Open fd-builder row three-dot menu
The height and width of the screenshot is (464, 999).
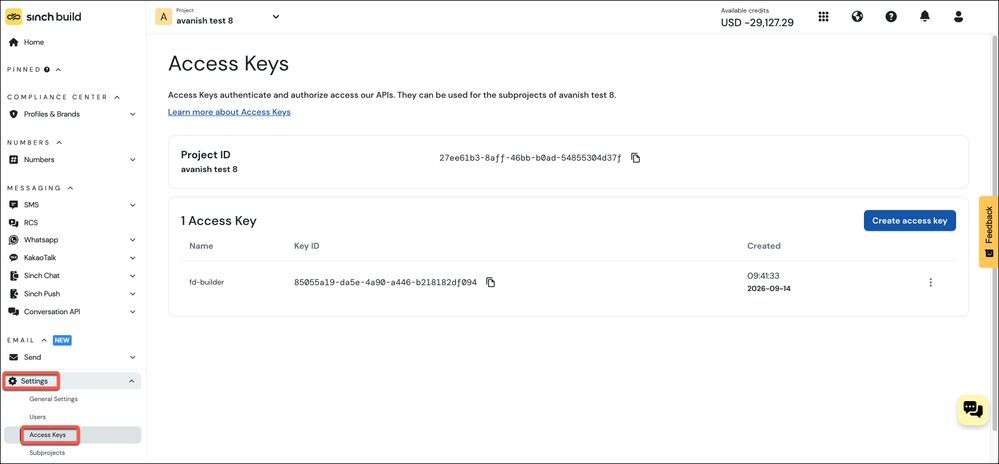point(931,282)
